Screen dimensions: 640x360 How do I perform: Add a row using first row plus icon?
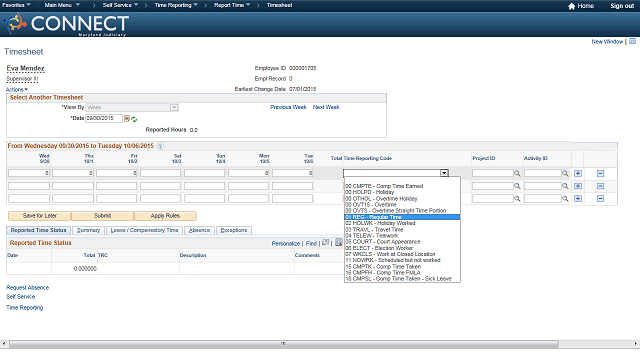click(x=578, y=173)
